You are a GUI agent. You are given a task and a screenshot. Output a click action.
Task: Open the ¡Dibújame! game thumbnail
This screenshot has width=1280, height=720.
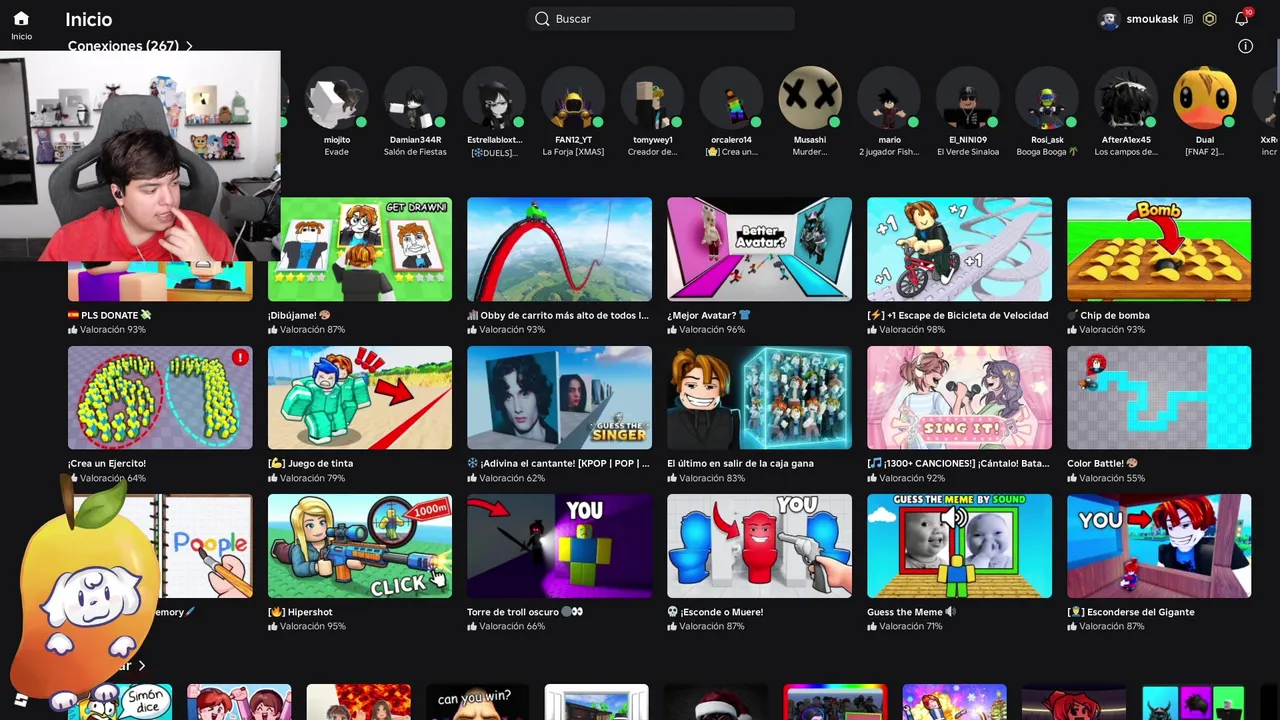[x=359, y=249]
